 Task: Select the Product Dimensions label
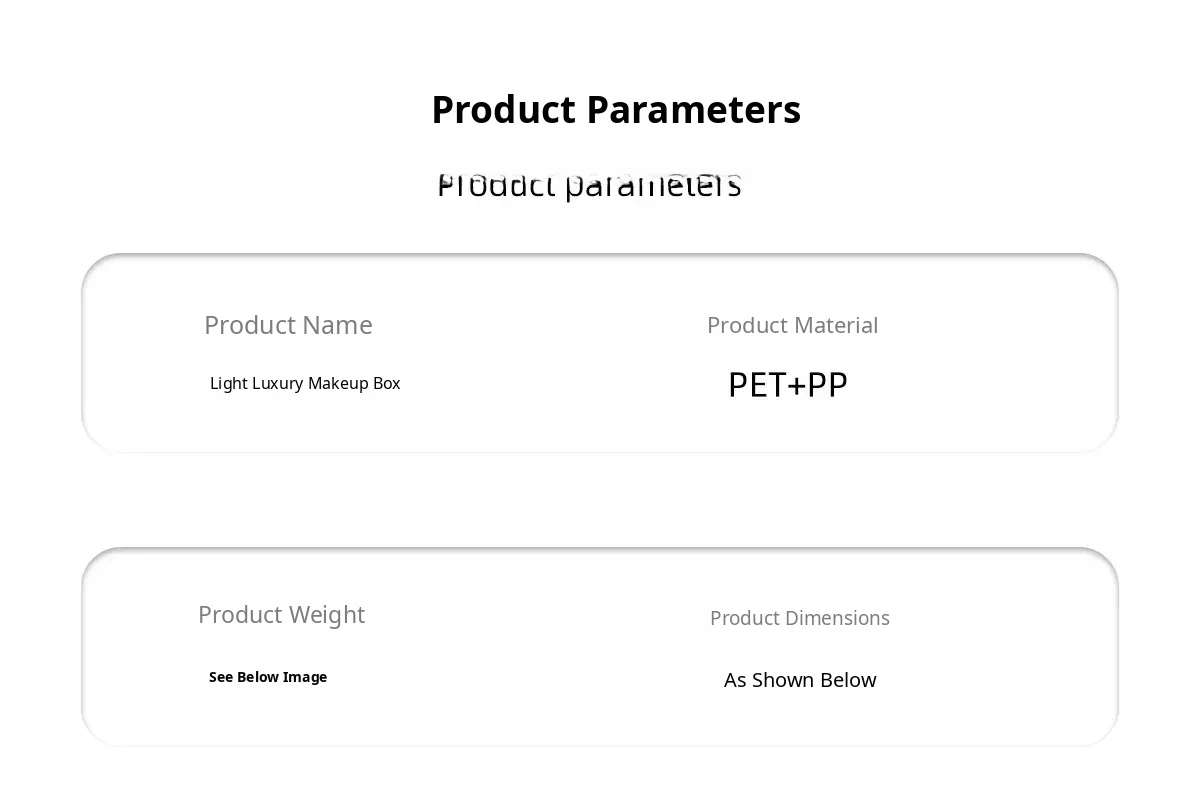[799, 618]
